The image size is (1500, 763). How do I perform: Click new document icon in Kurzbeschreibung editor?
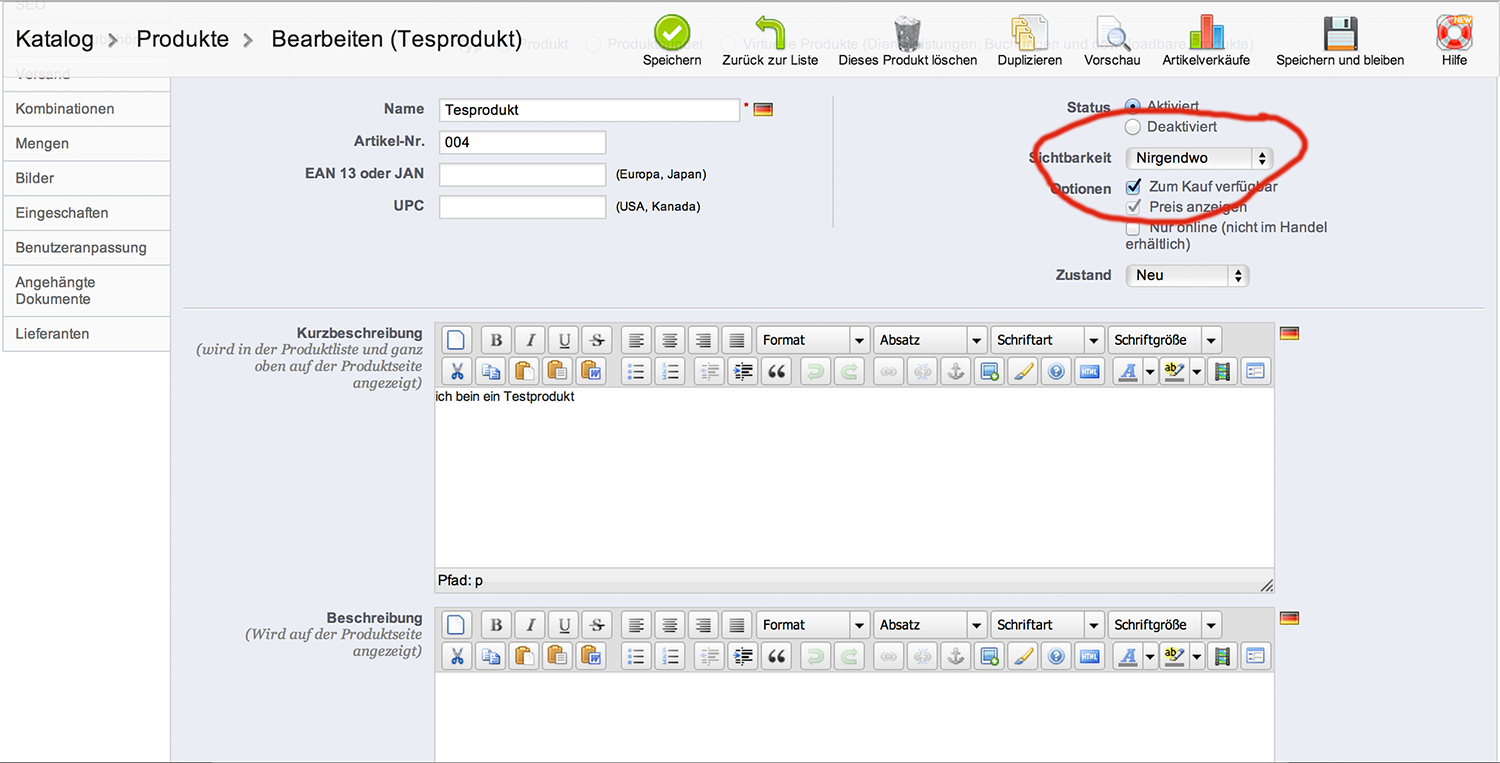click(x=456, y=340)
